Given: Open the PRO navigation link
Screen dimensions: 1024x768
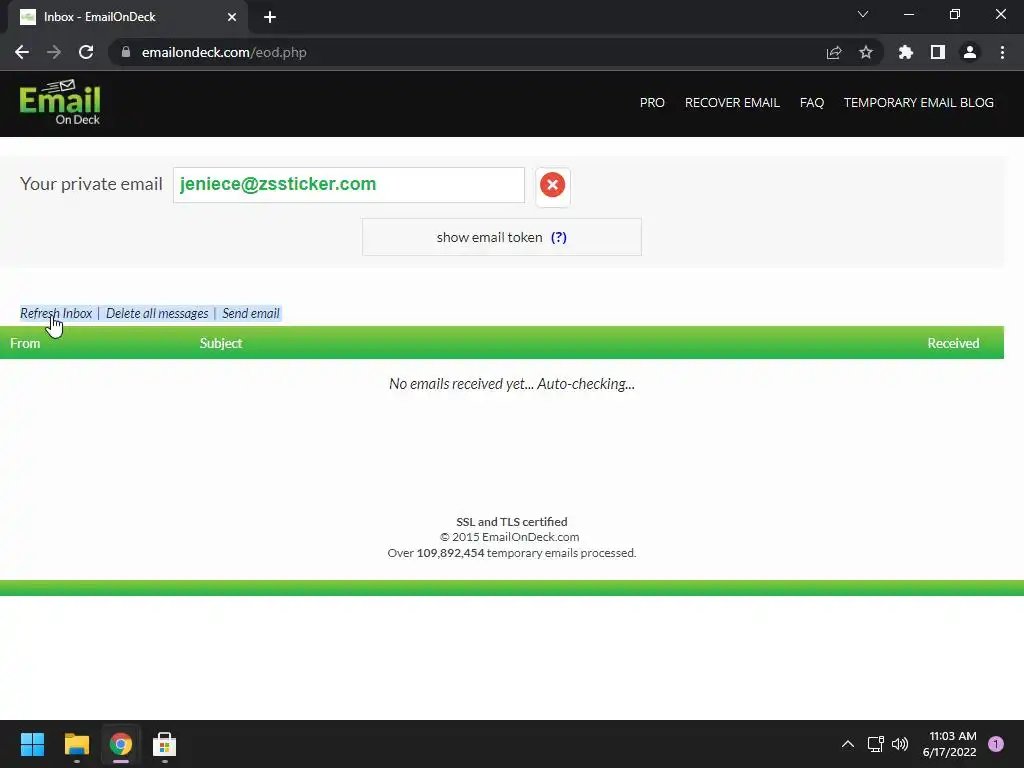Looking at the screenshot, I should 652,103.
